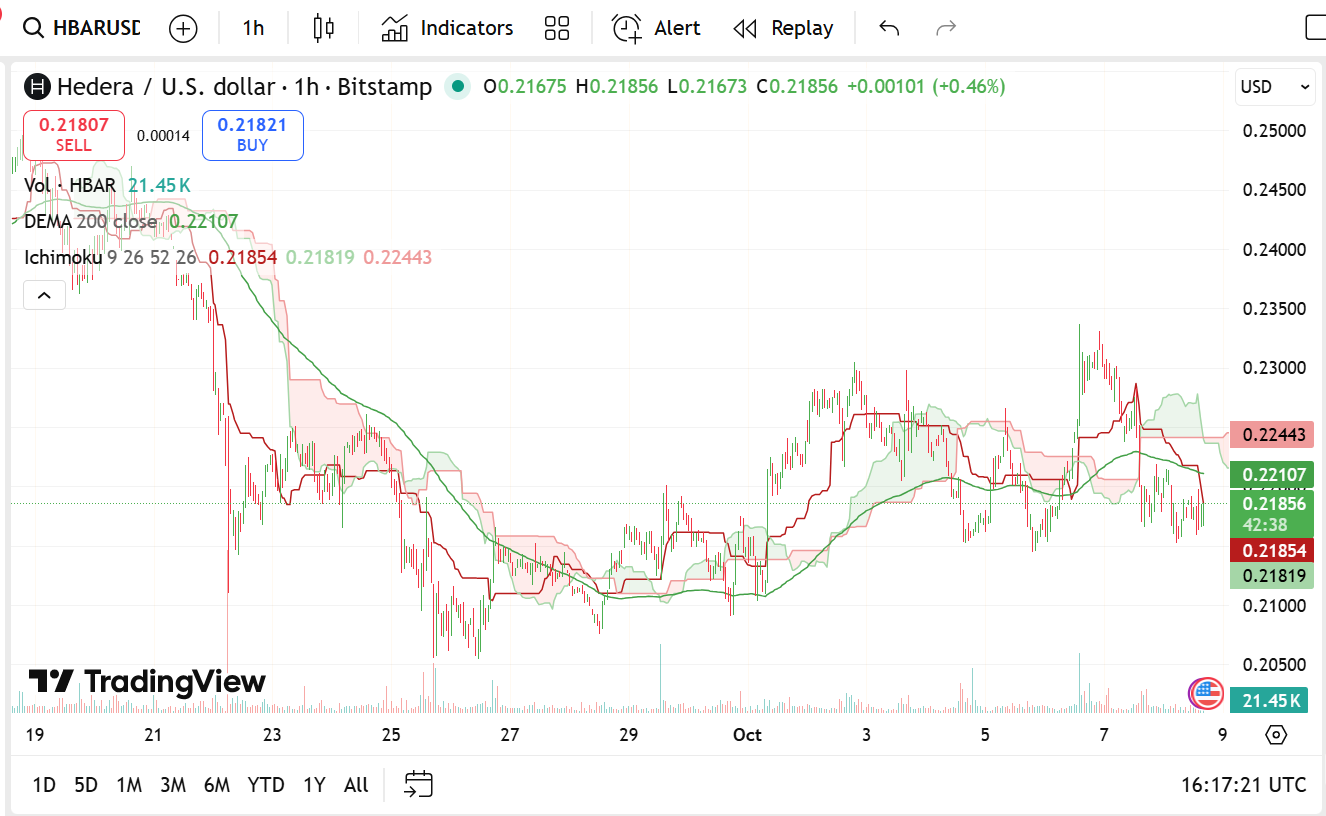
Task: Click the US flag economic event icon
Action: [x=1206, y=692]
